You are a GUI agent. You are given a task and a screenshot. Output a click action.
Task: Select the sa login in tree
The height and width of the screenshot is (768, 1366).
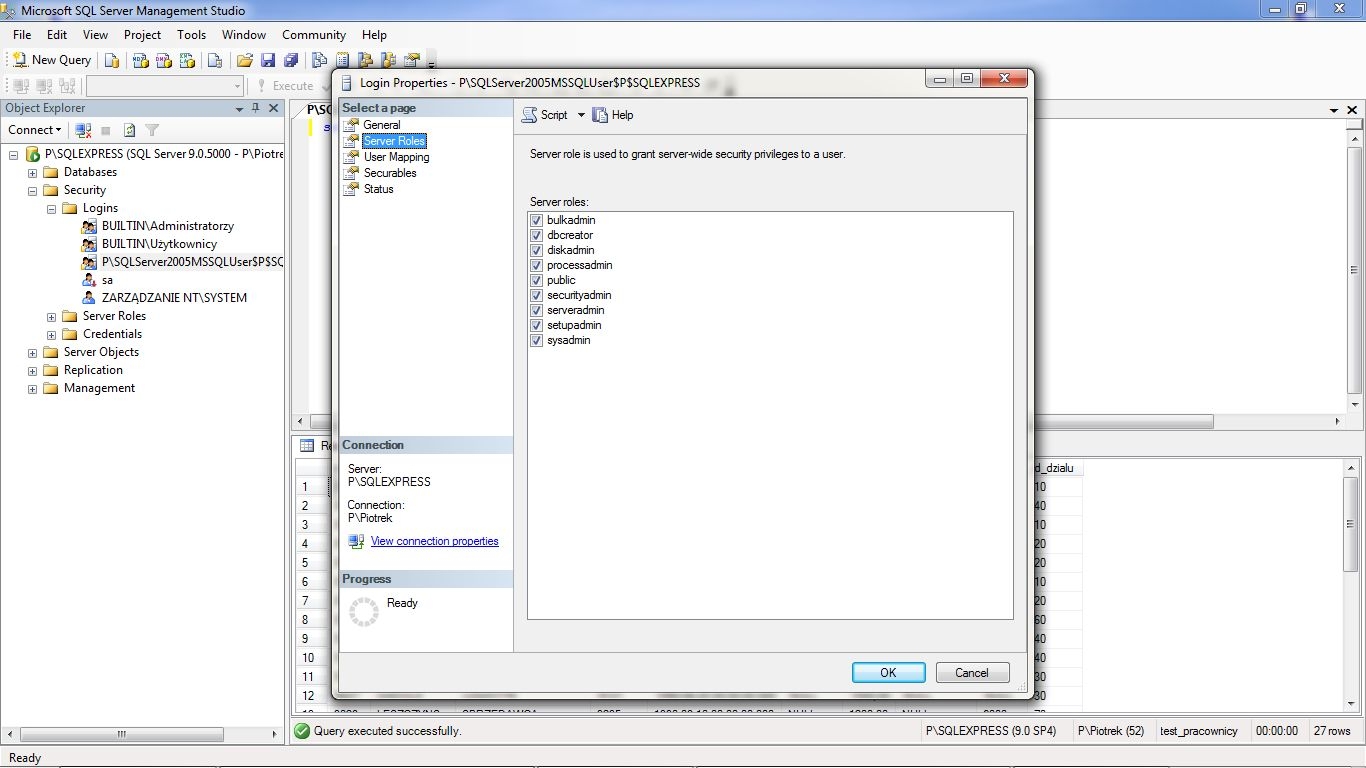point(107,280)
